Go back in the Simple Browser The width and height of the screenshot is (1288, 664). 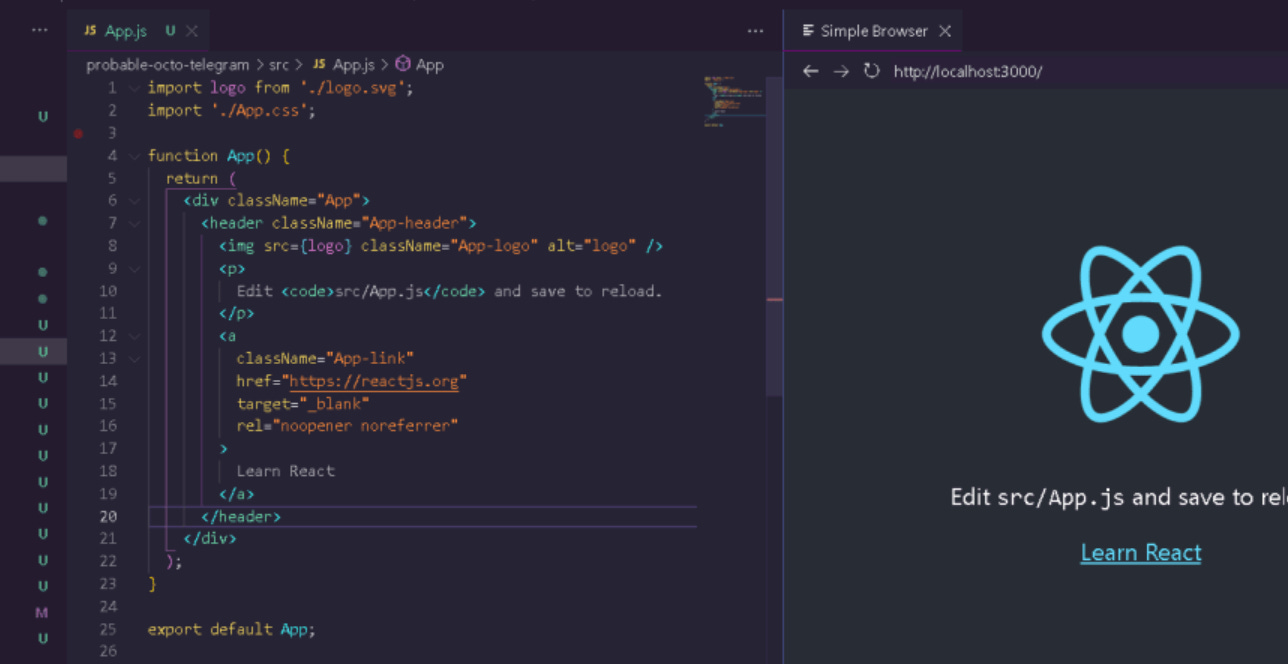(x=810, y=72)
